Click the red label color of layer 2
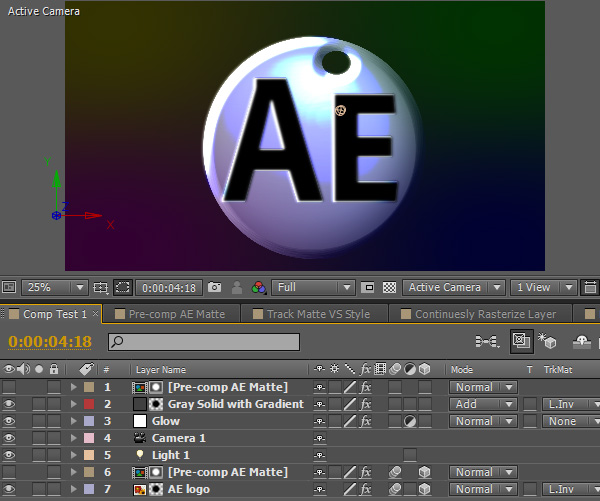The image size is (600, 501). tap(89, 404)
